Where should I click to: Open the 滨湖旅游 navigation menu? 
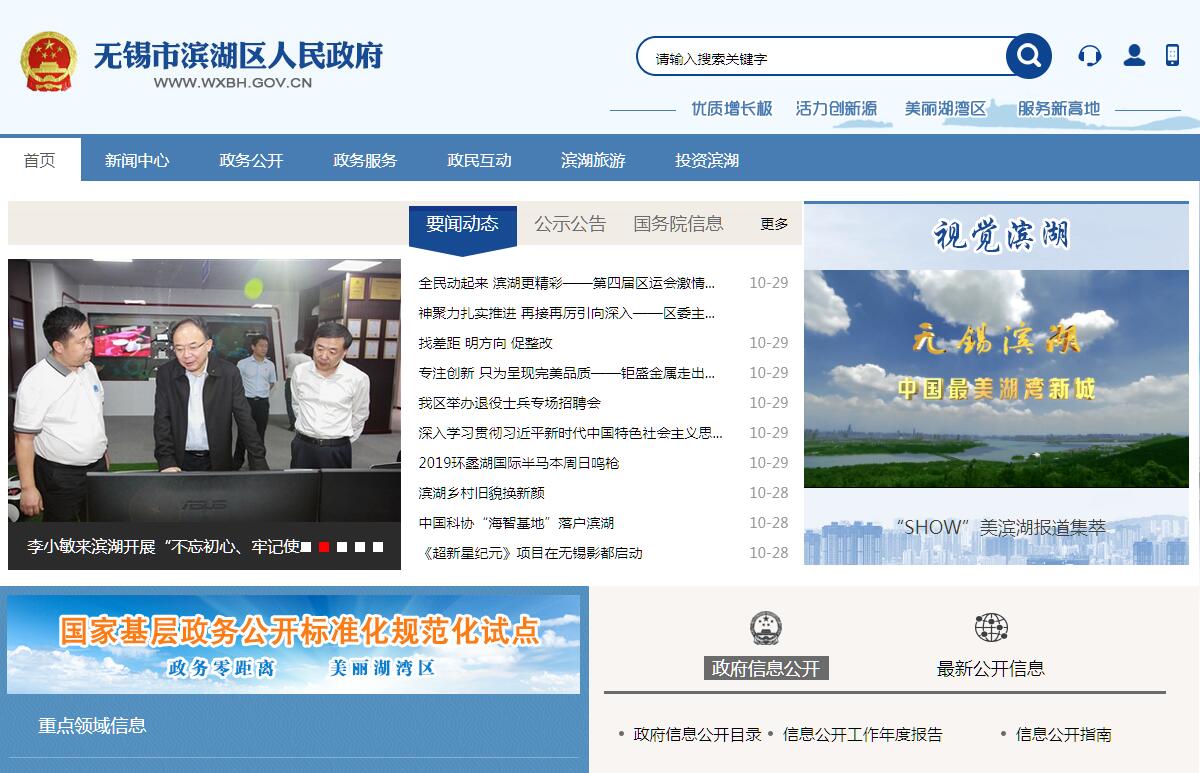tap(593, 160)
